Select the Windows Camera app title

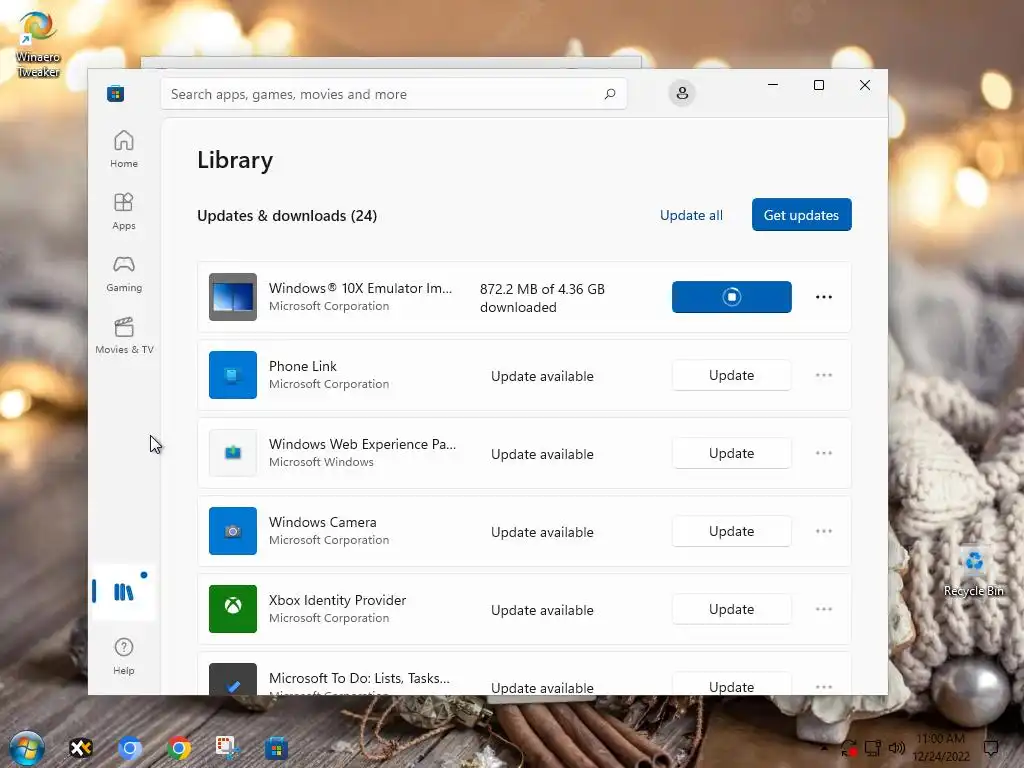(323, 522)
